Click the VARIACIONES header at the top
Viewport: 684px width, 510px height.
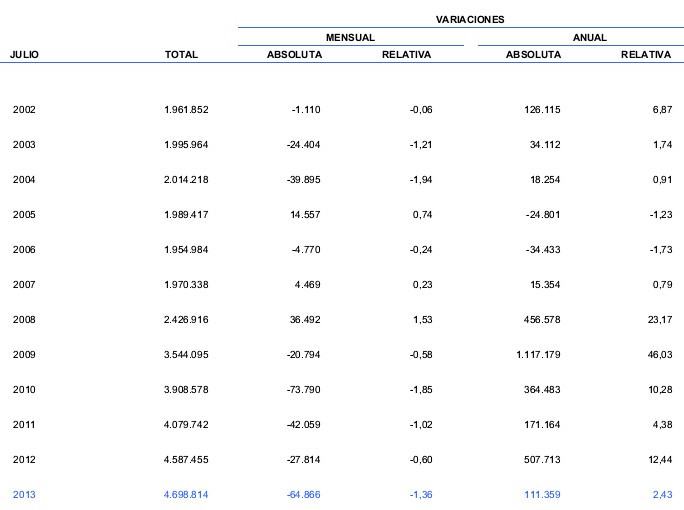(x=470, y=19)
